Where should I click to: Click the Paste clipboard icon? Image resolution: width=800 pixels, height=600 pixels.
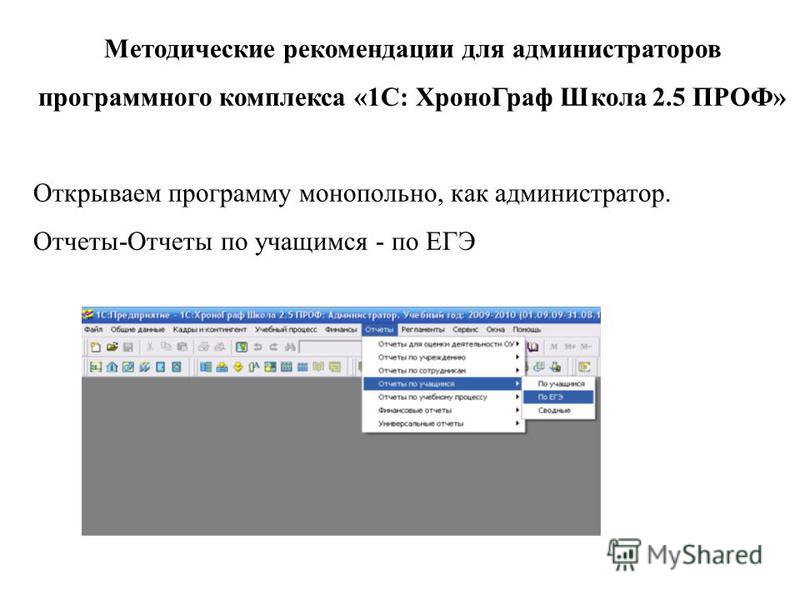click(x=182, y=347)
